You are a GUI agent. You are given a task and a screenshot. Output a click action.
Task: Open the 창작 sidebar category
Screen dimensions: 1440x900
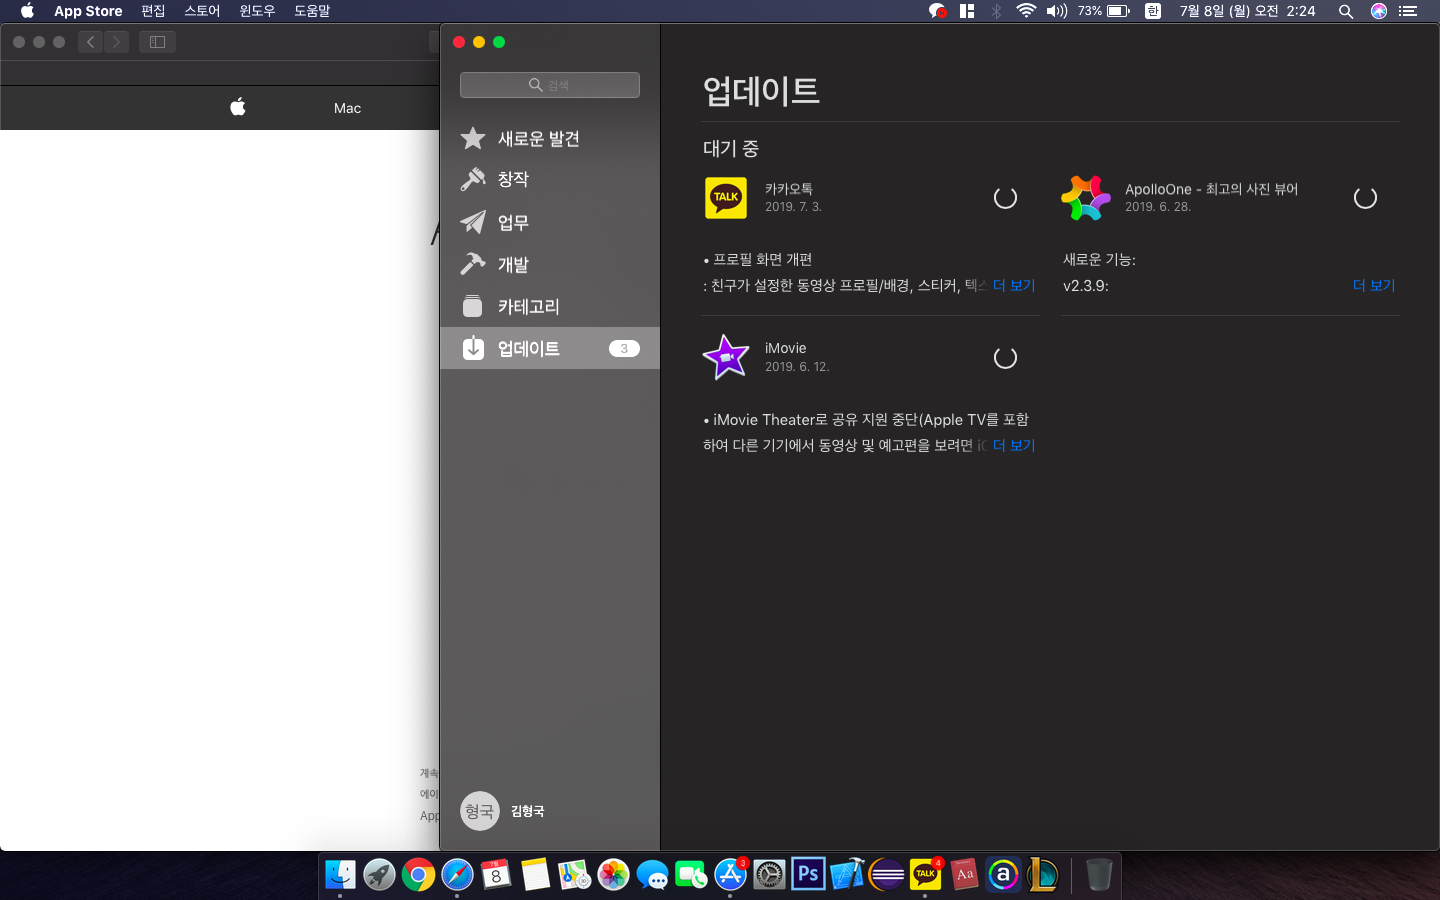point(513,180)
